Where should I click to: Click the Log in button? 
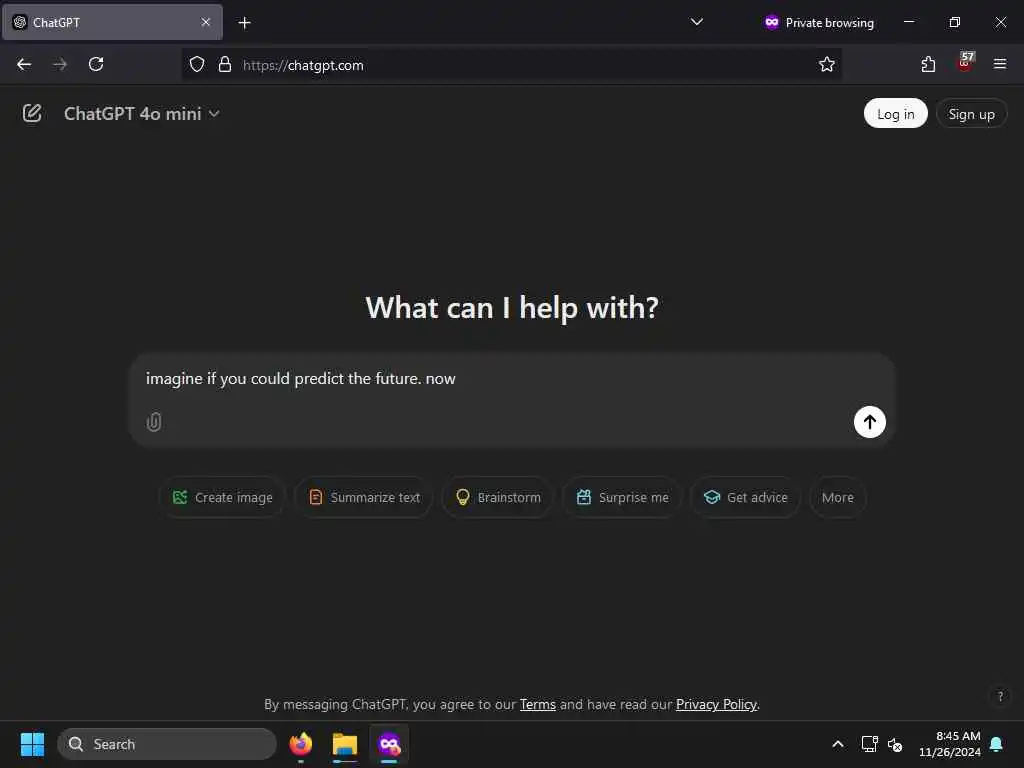pos(895,114)
